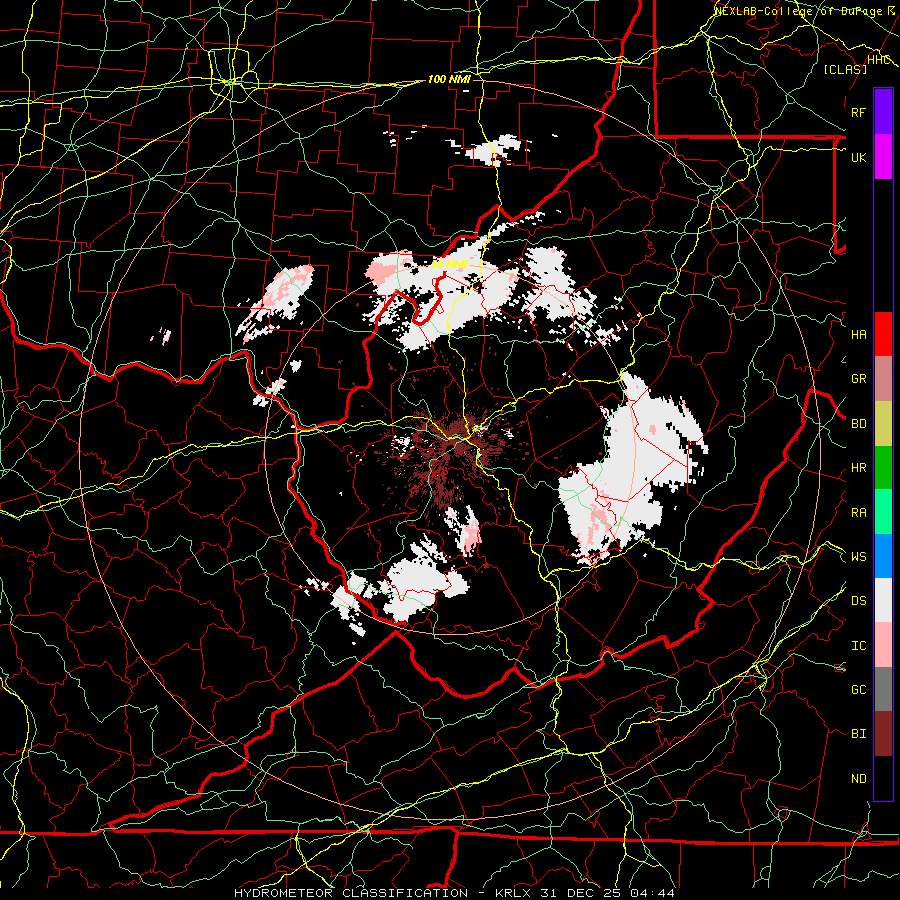Click the yellow-olive BD legend swatch
This screenshot has height=900, width=900.
point(883,423)
